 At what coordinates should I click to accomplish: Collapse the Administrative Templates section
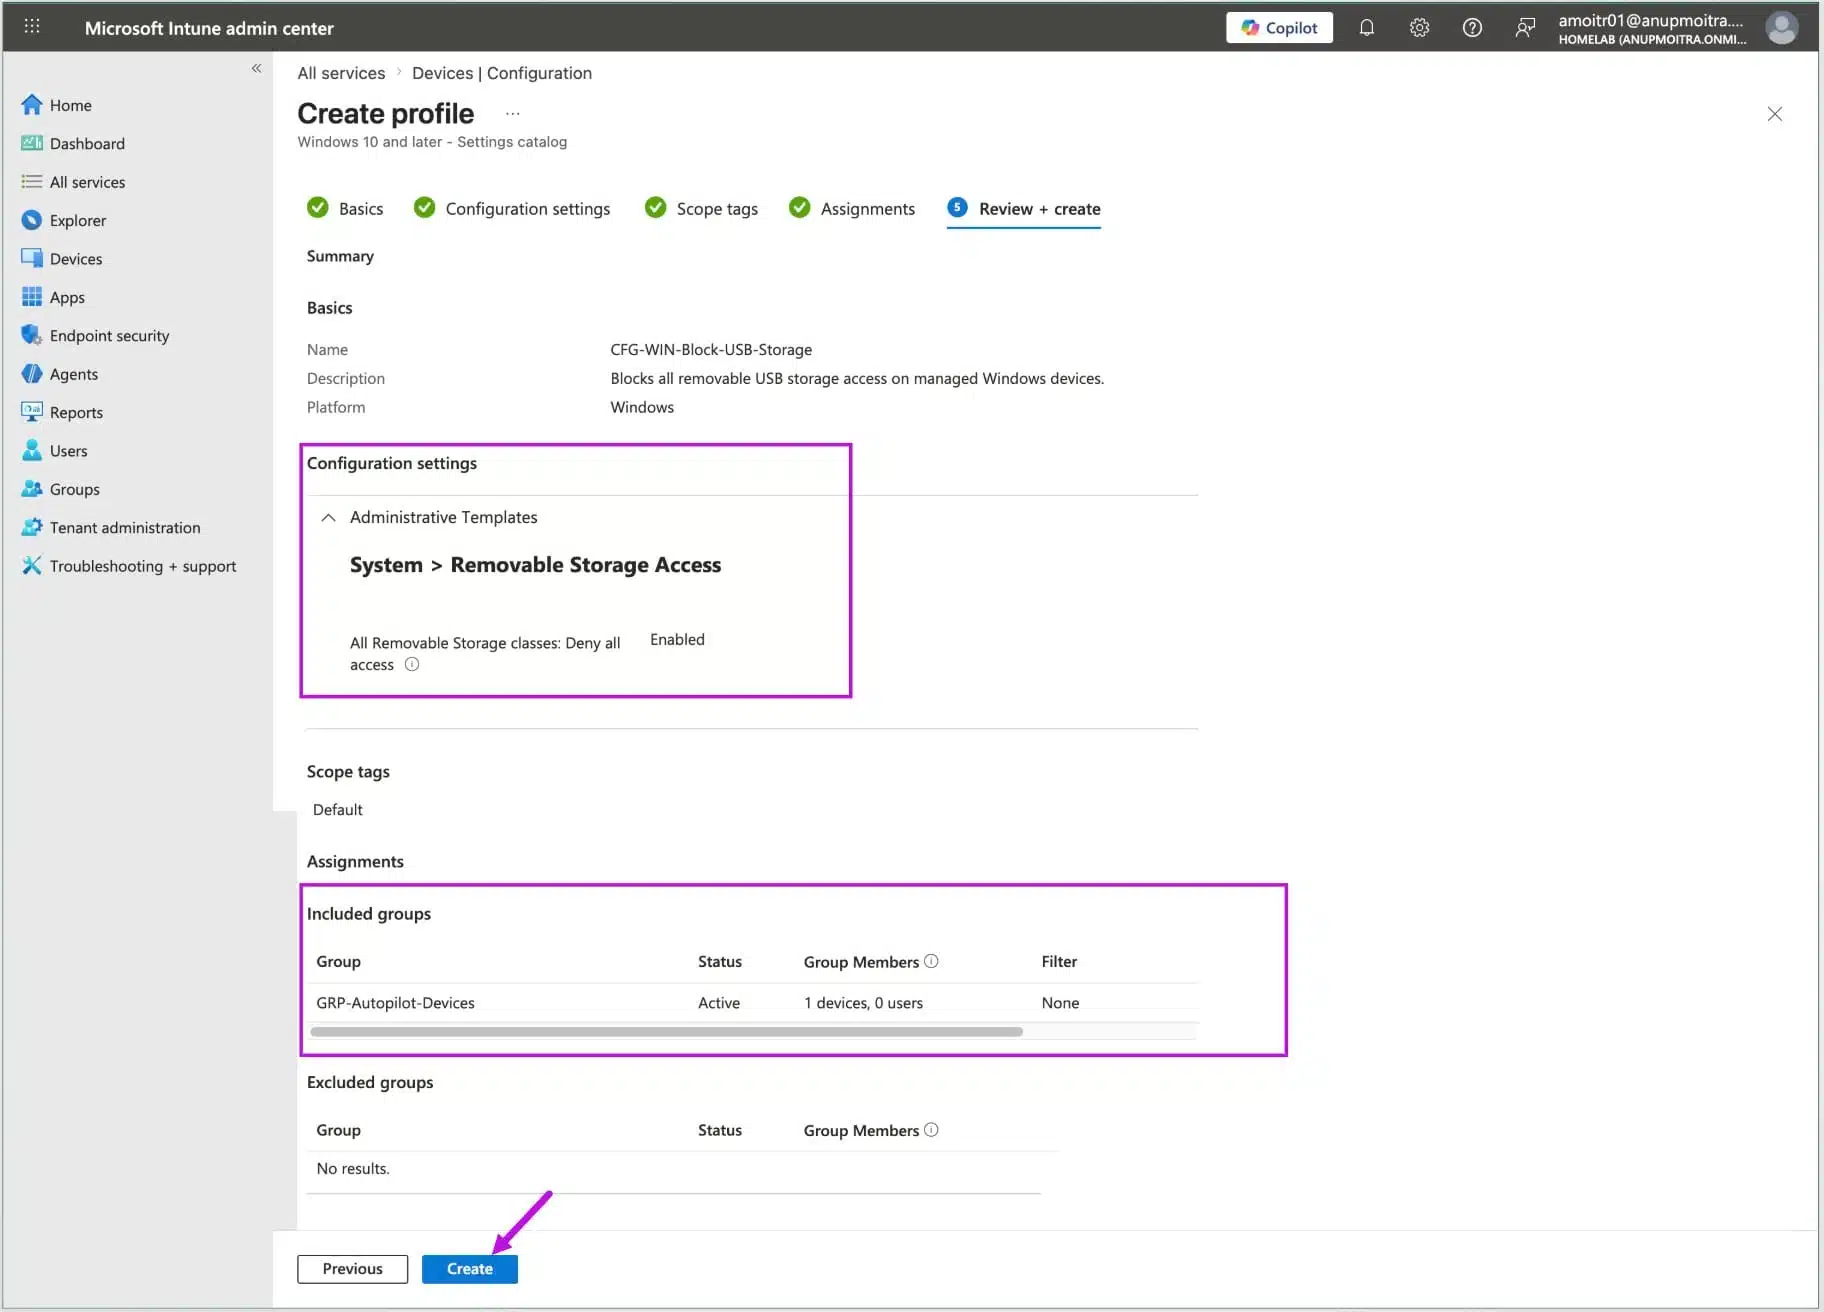328,517
